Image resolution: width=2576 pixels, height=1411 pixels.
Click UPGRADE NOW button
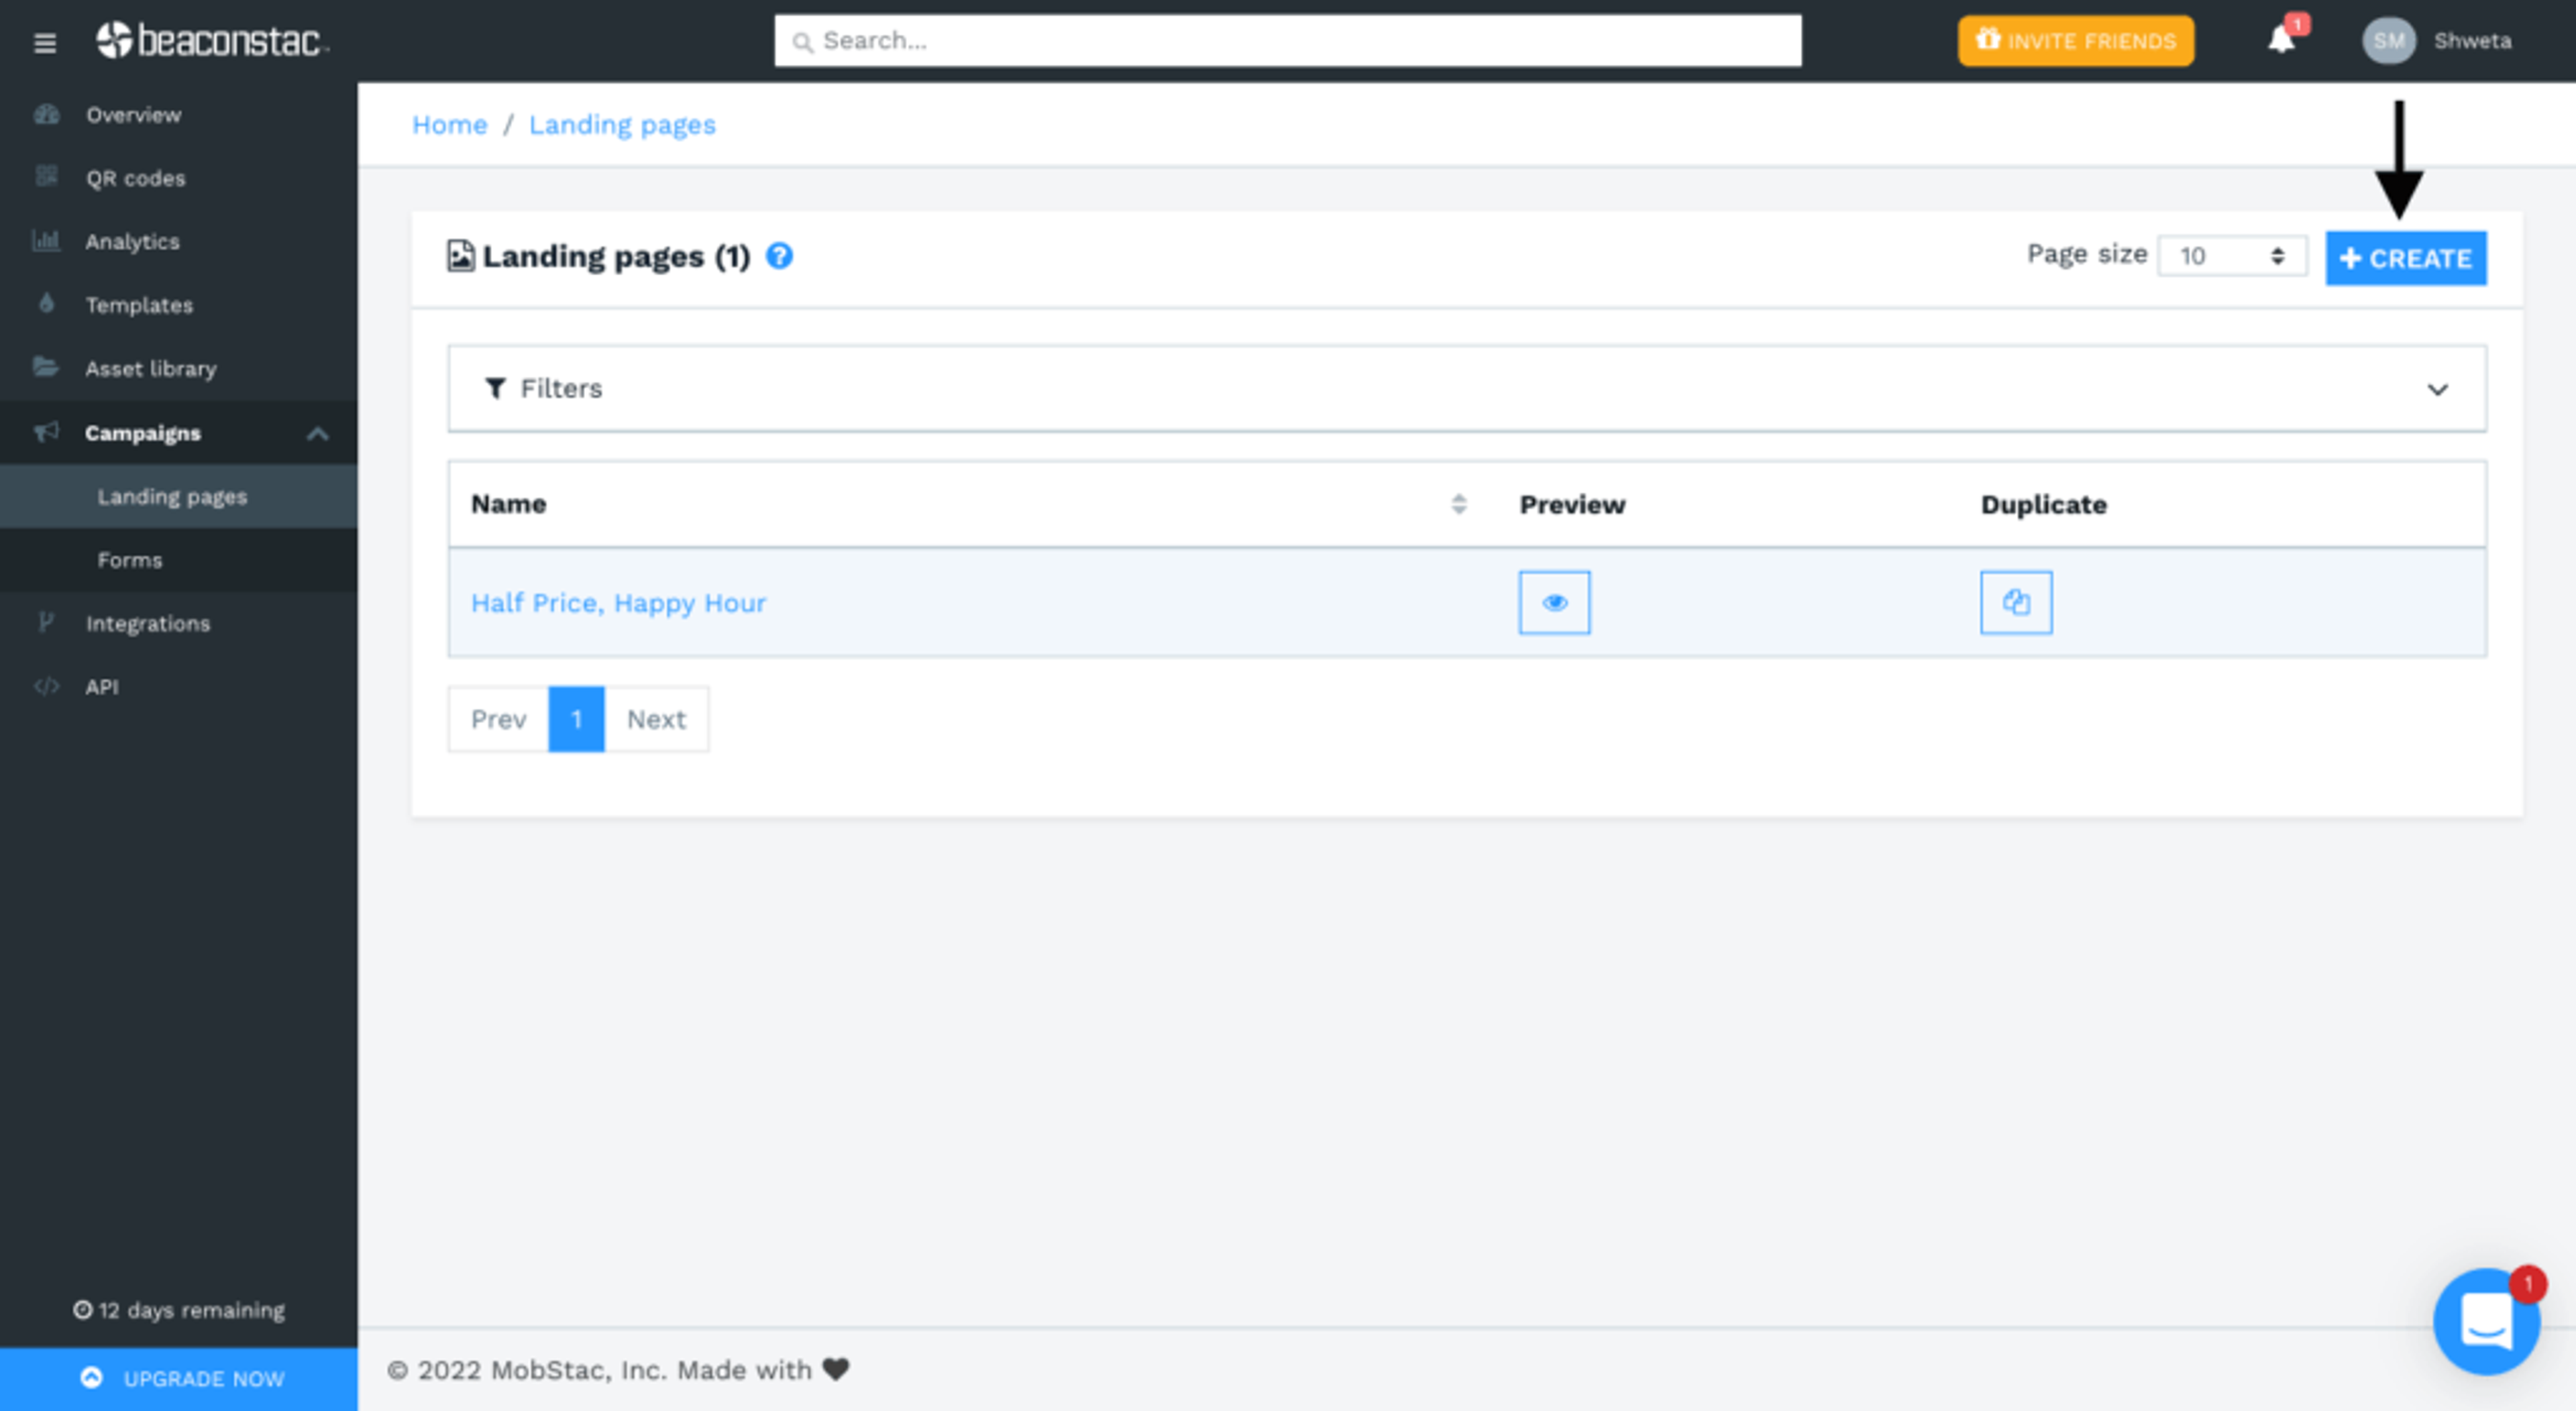(x=178, y=1378)
